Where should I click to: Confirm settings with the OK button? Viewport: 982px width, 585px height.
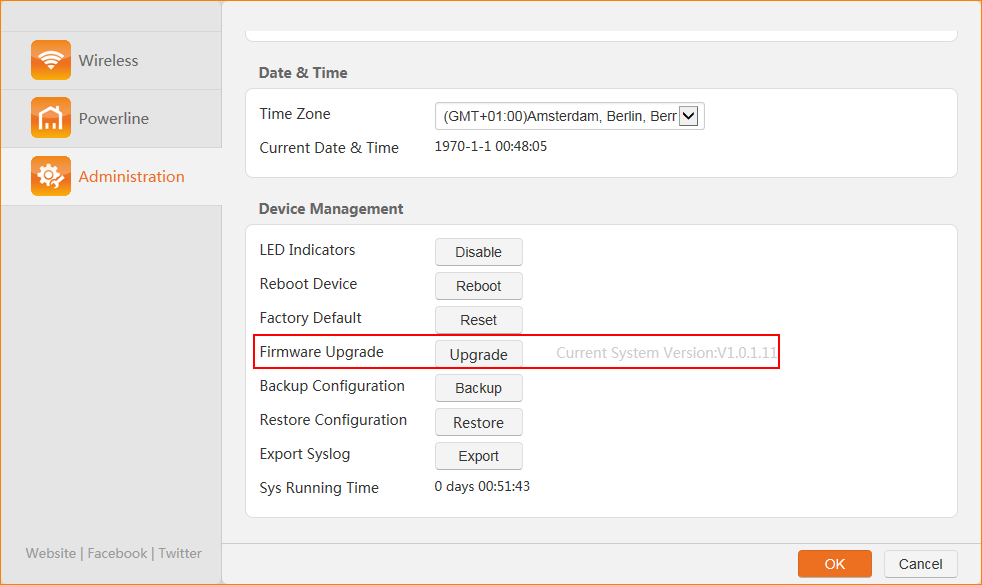834,564
